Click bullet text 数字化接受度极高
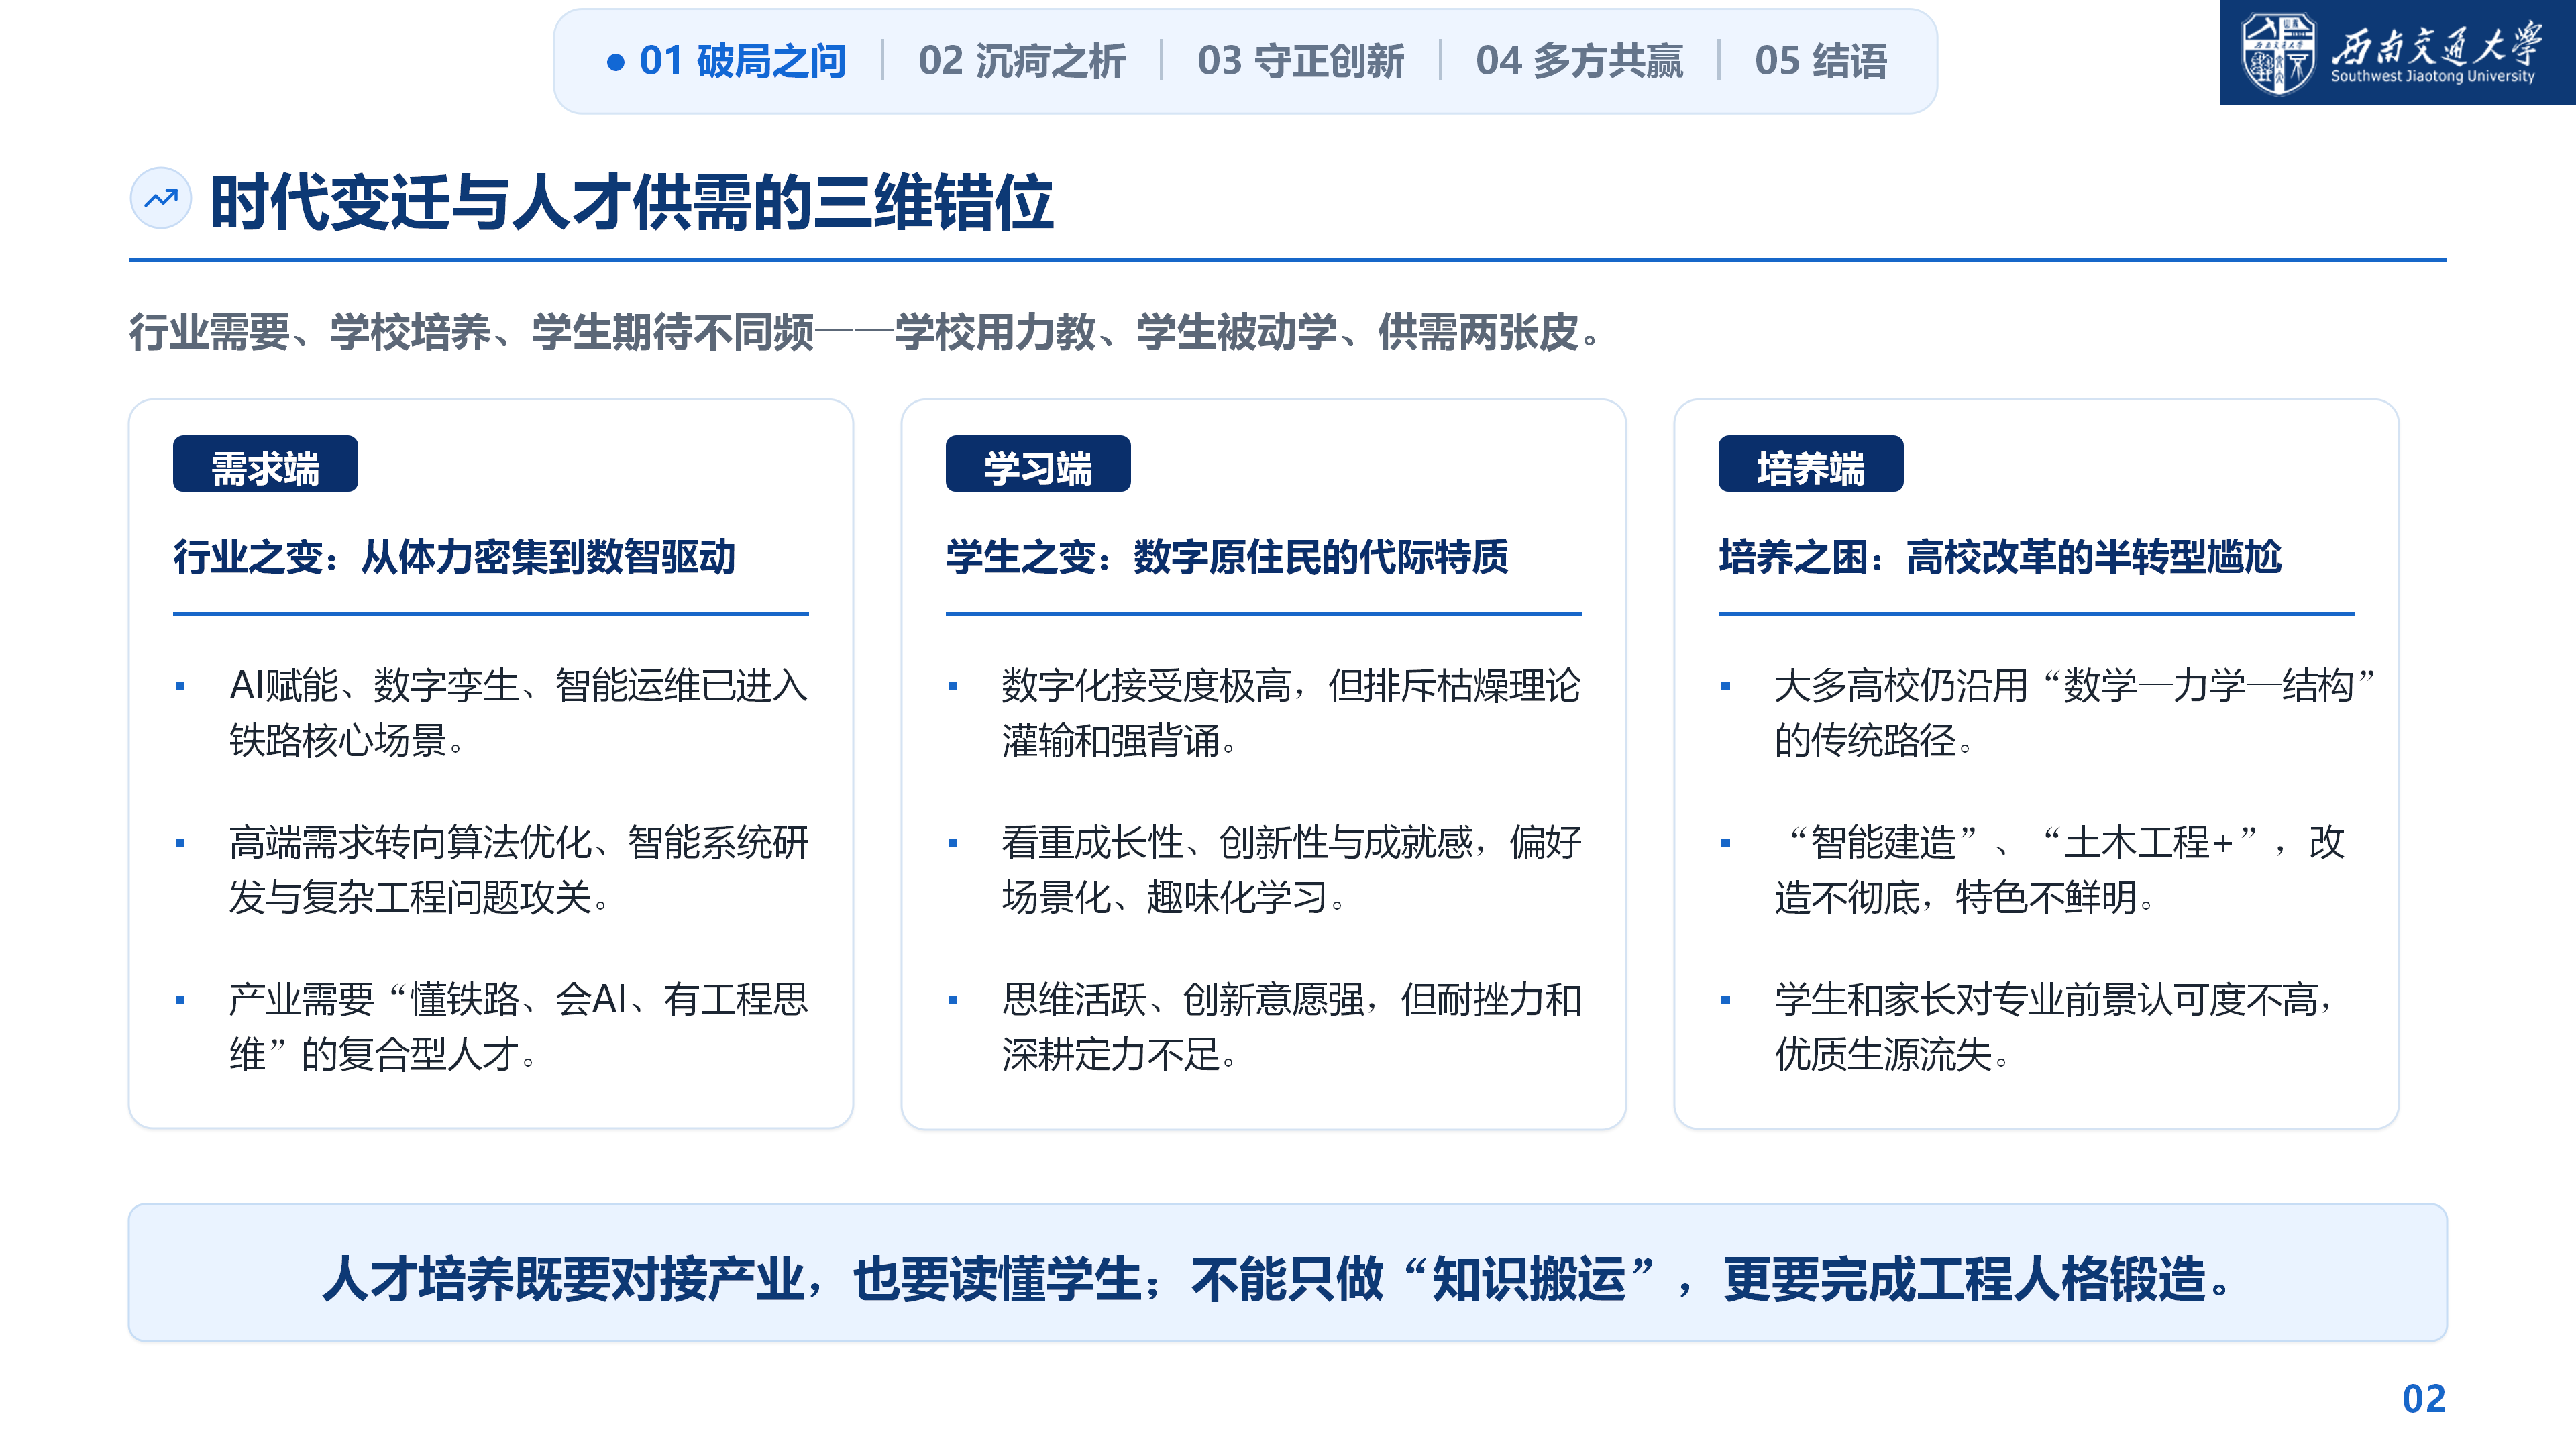Screen dimensions: 2576x1449 tap(1291, 713)
